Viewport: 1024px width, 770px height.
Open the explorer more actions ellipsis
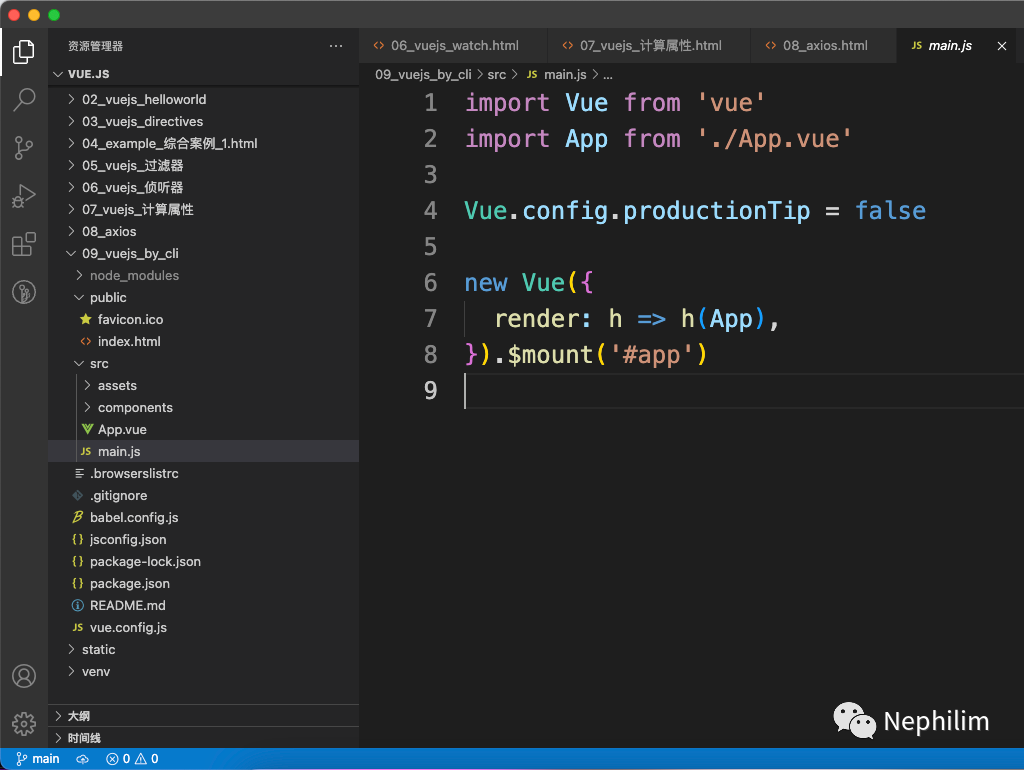tap(336, 46)
